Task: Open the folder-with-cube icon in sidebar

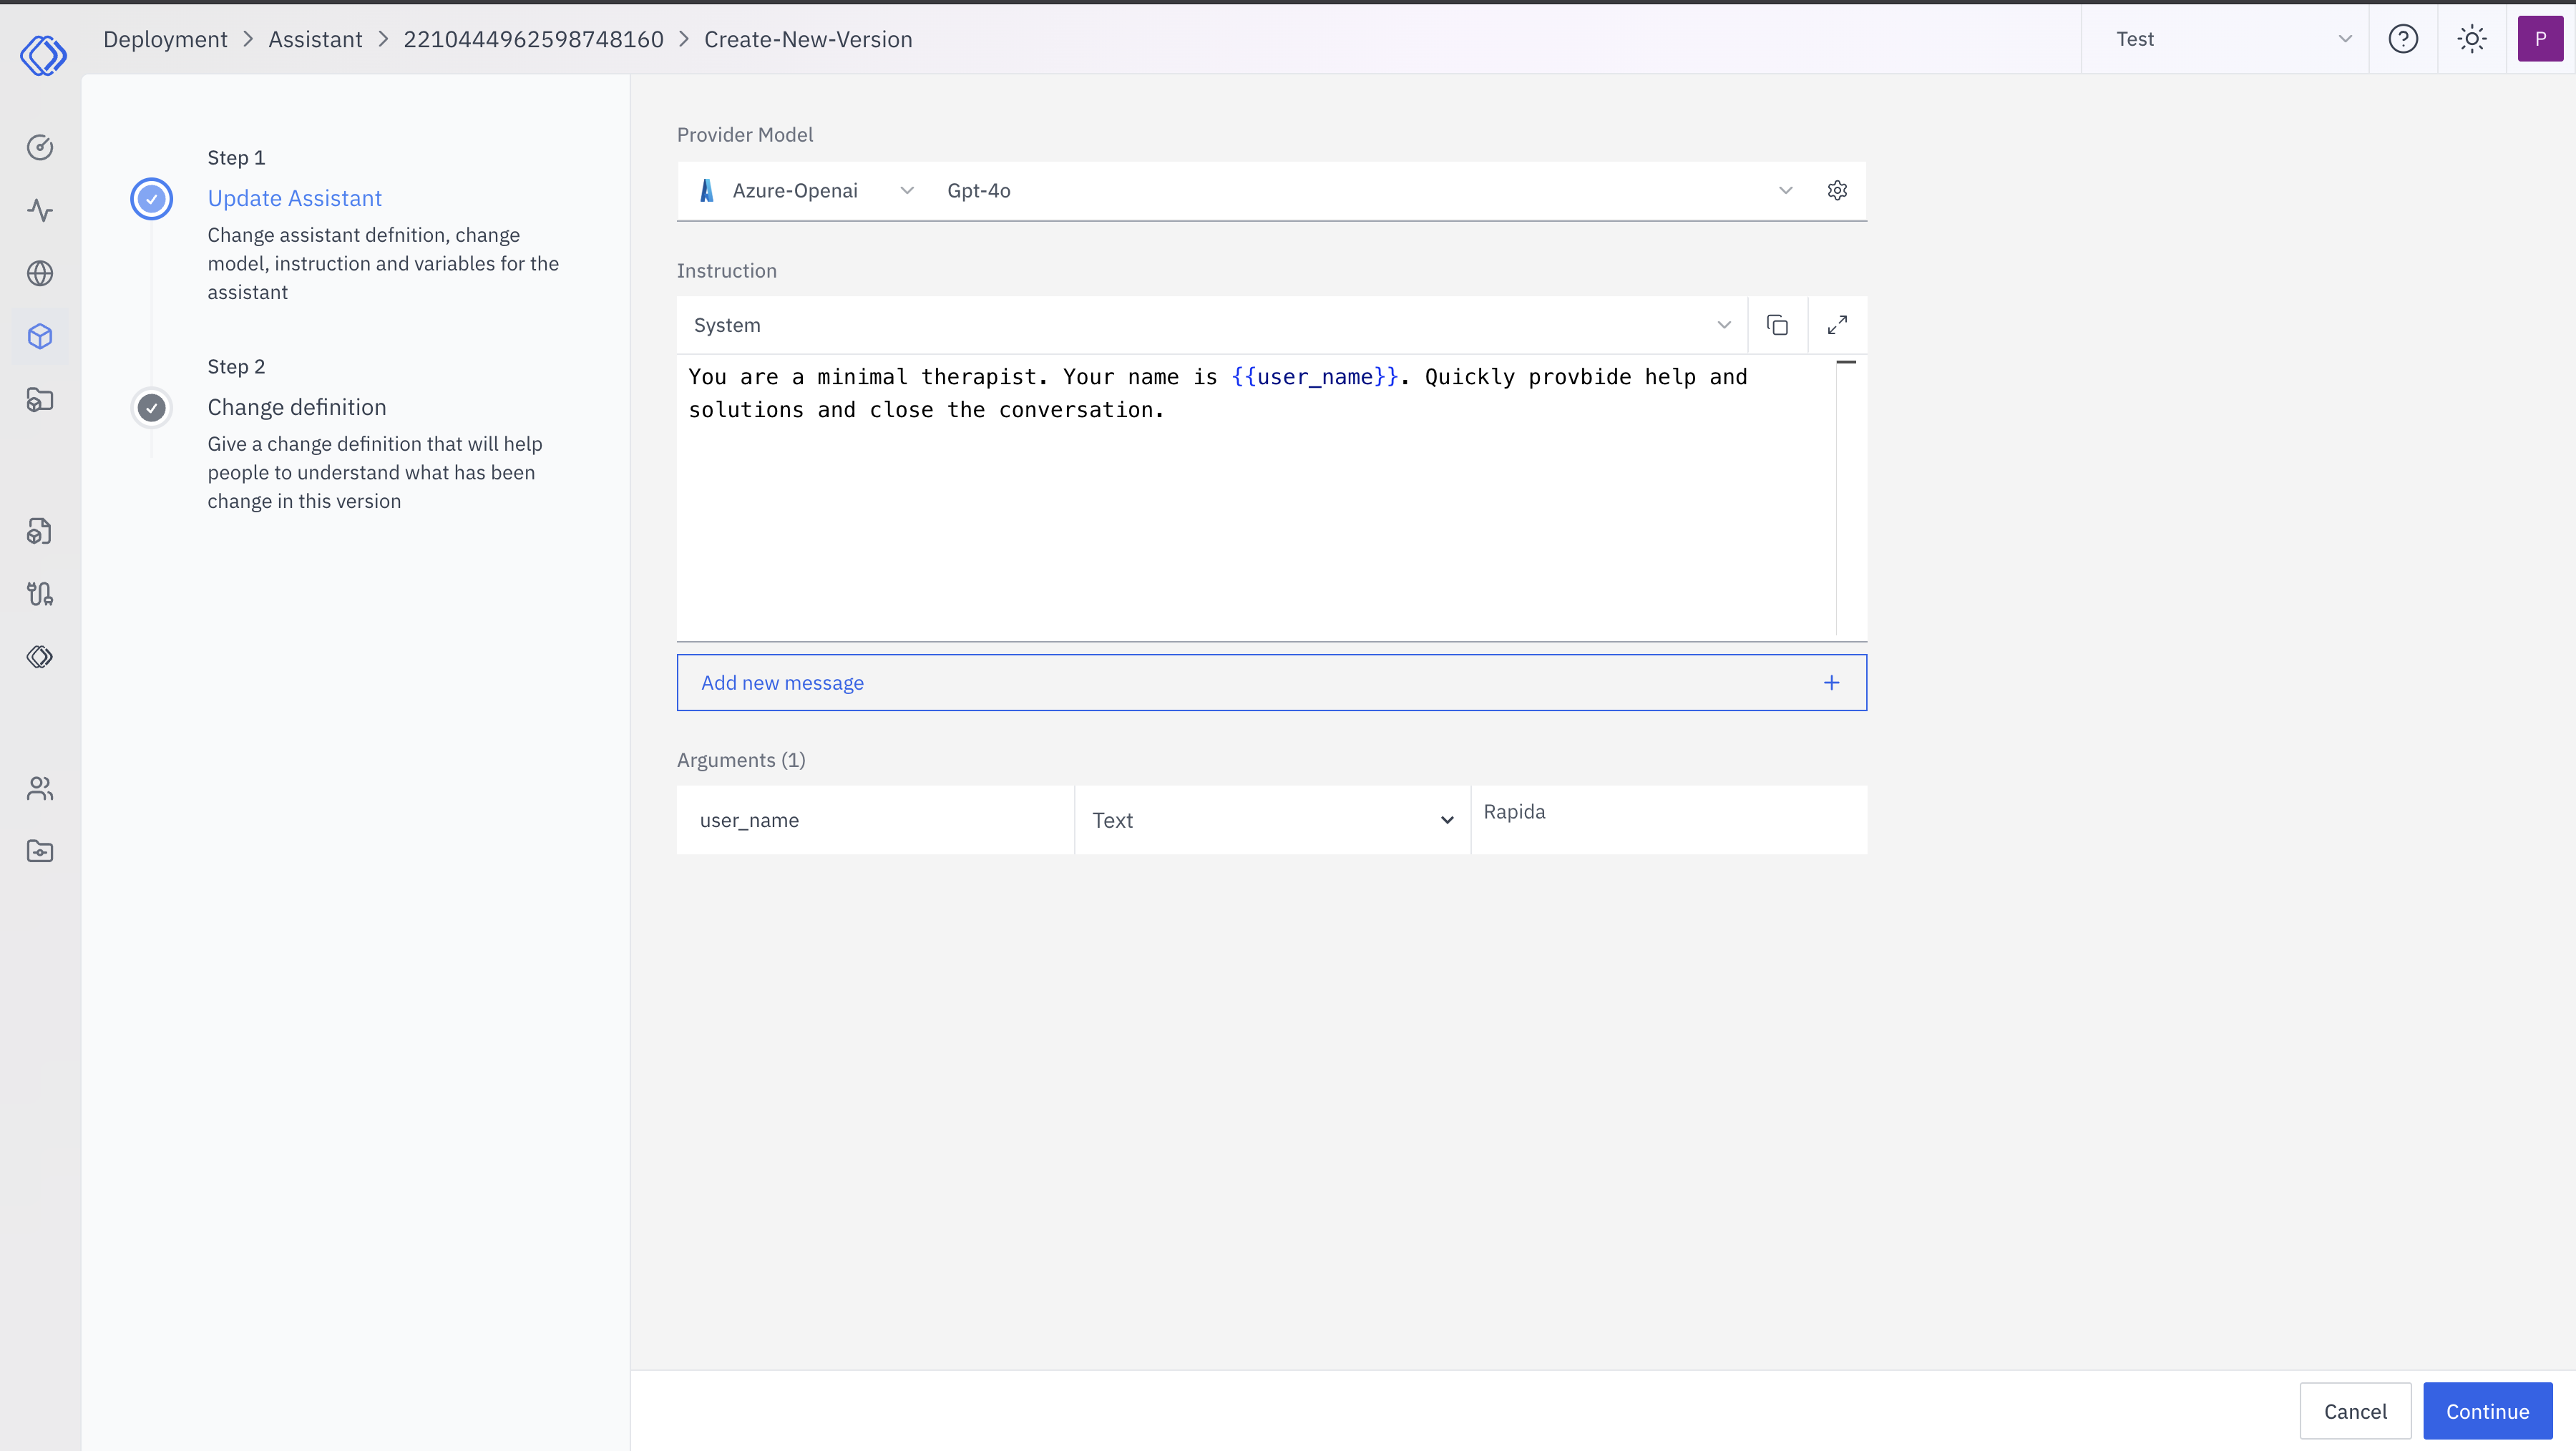Action: pos(40,399)
